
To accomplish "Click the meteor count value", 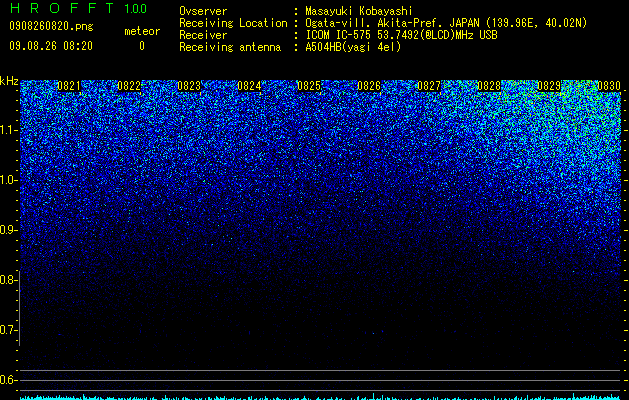I will coord(142,46).
